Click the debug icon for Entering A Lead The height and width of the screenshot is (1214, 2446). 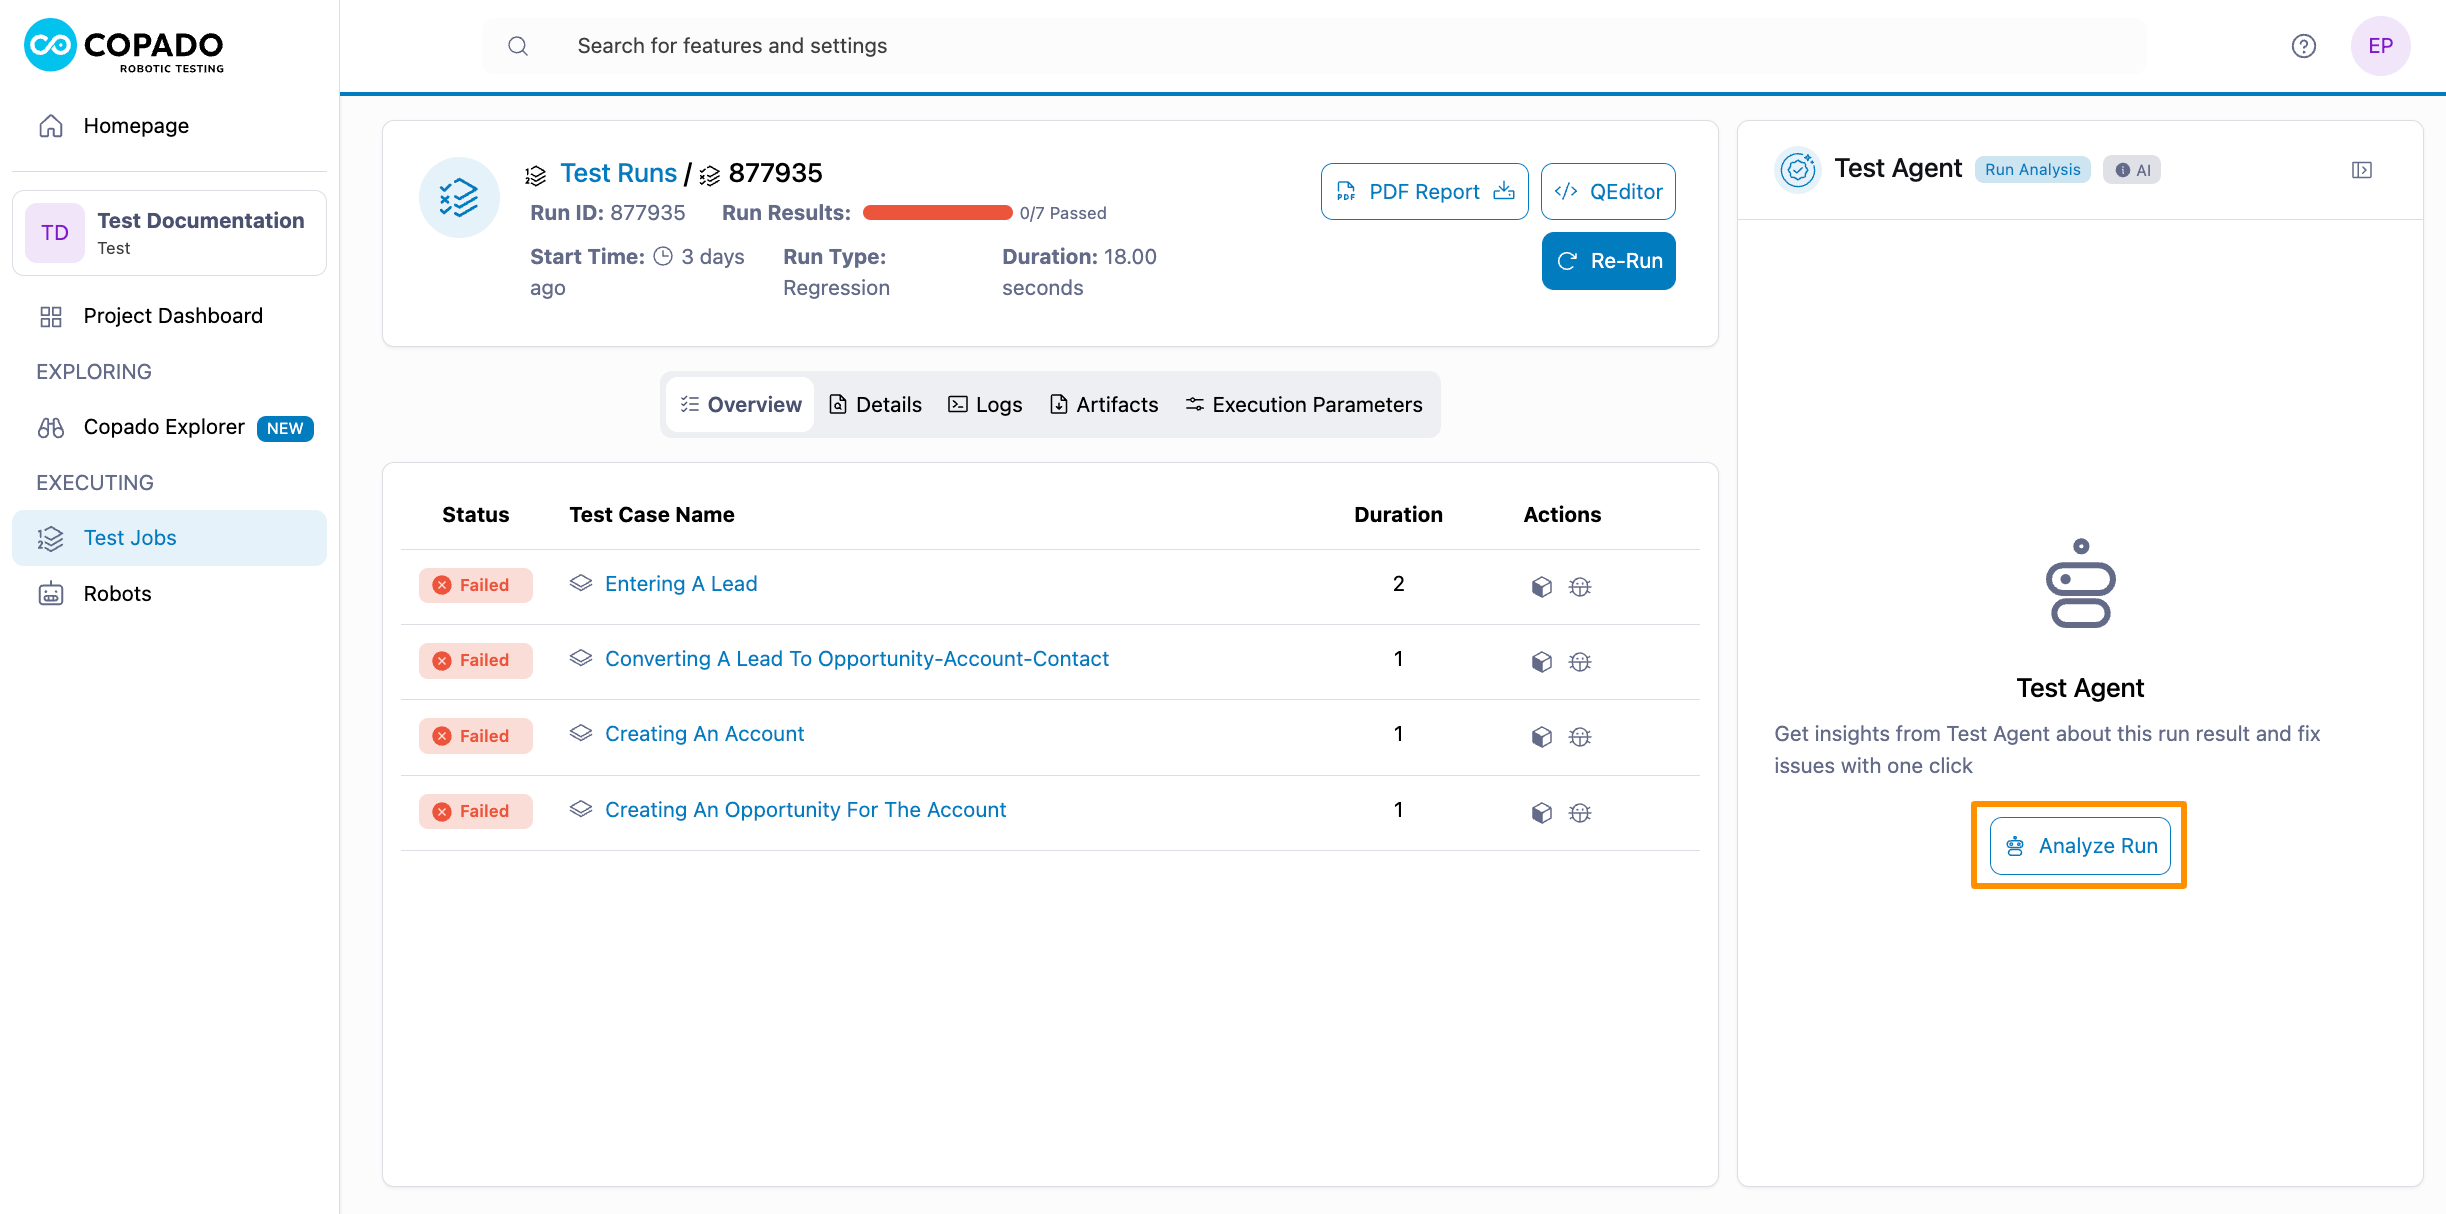point(1579,586)
